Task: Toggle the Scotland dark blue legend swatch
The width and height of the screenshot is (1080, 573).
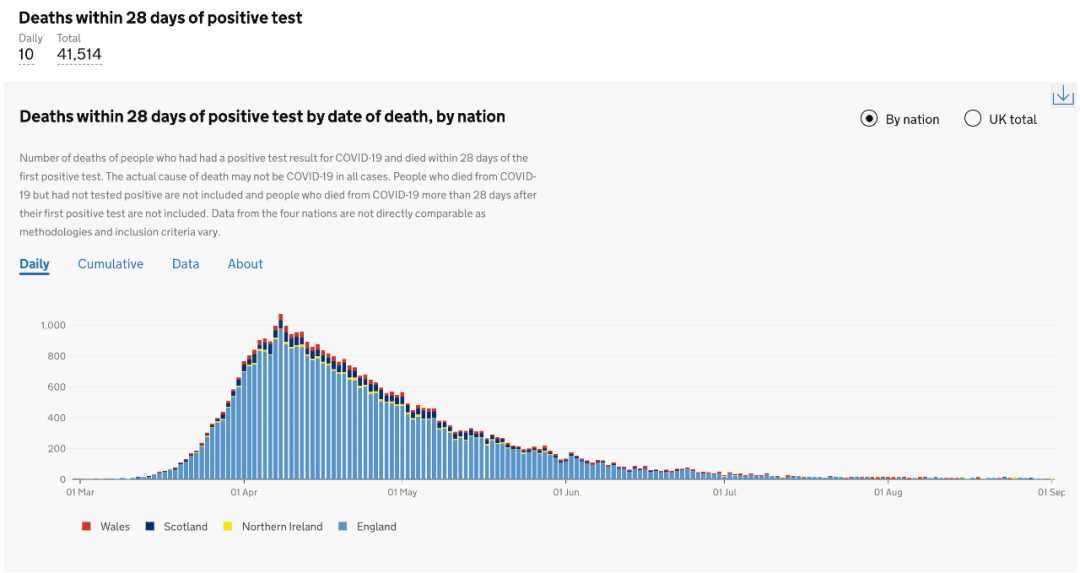Action: pos(149,526)
